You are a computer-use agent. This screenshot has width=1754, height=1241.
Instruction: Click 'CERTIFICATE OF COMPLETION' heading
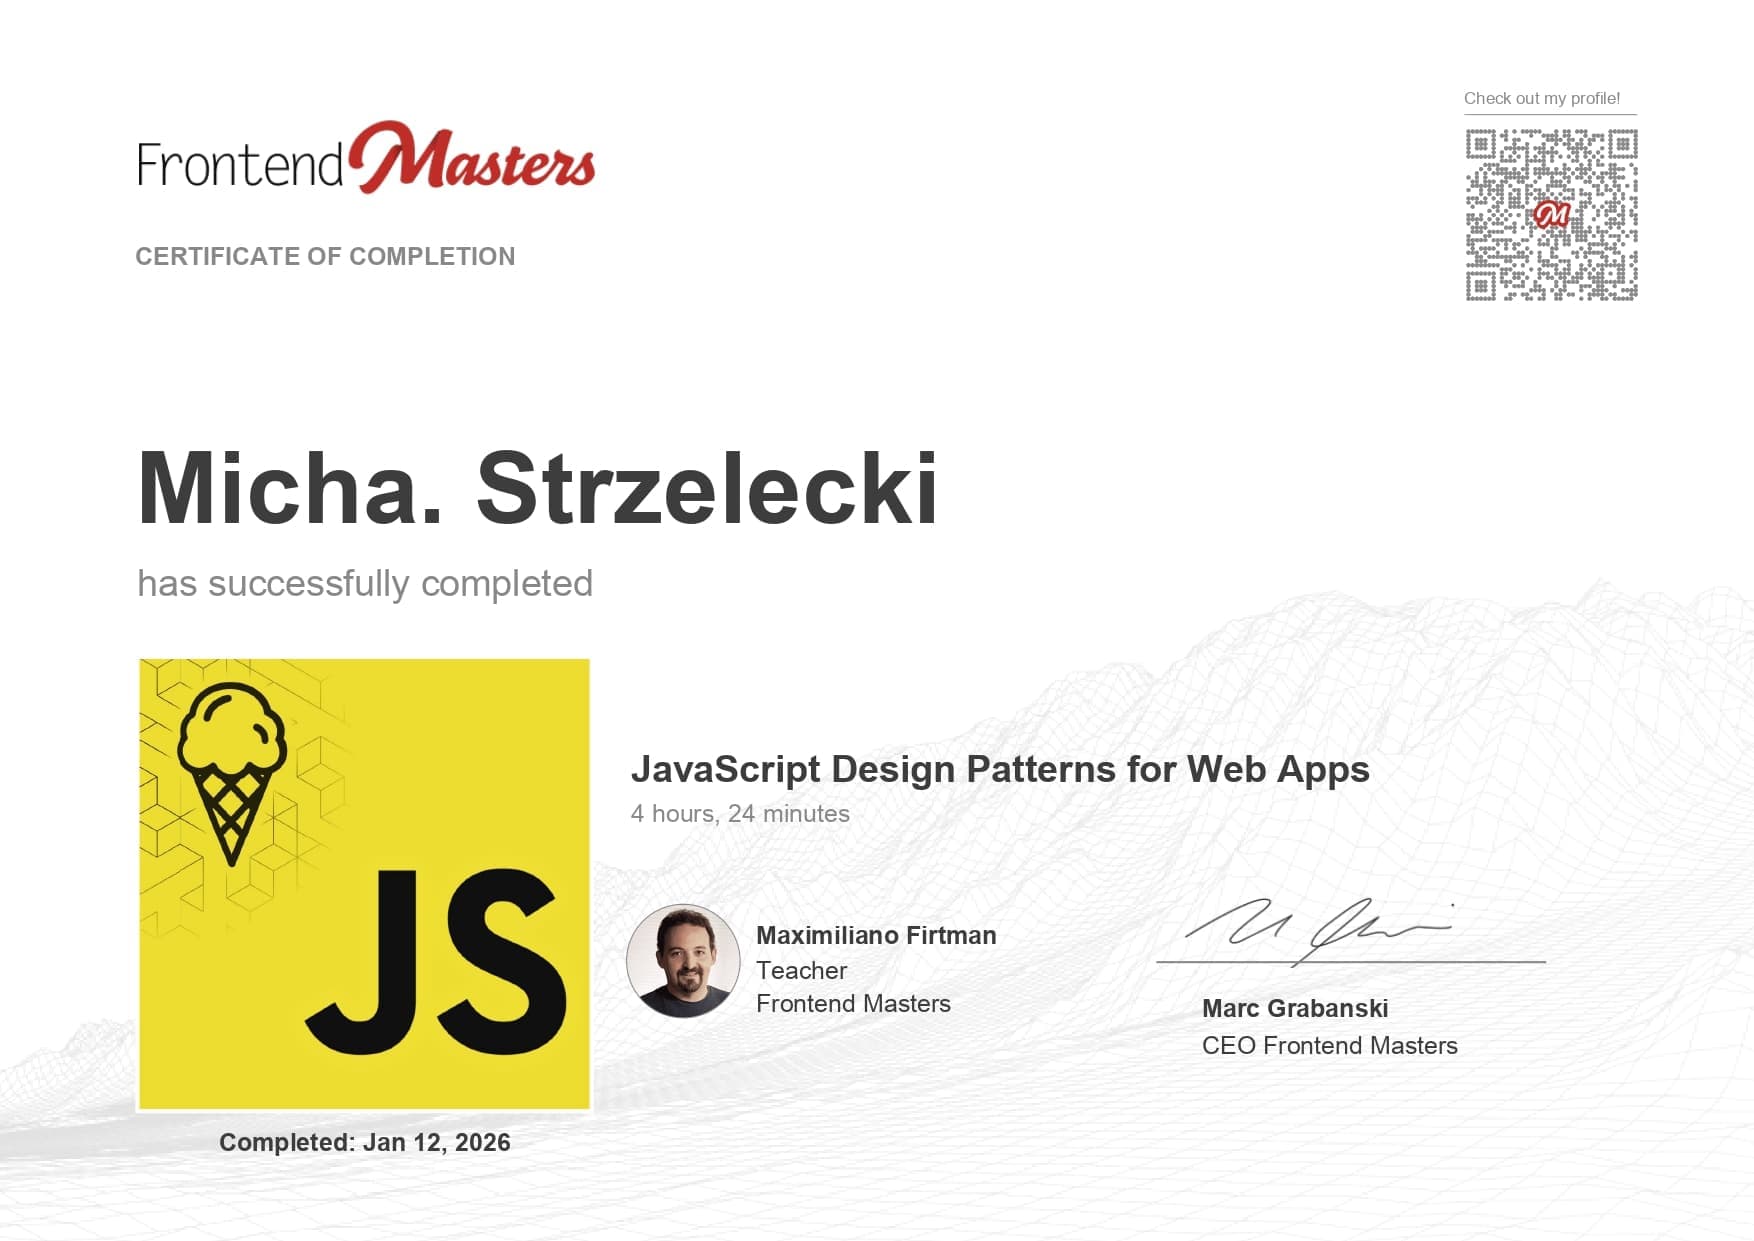point(324,256)
